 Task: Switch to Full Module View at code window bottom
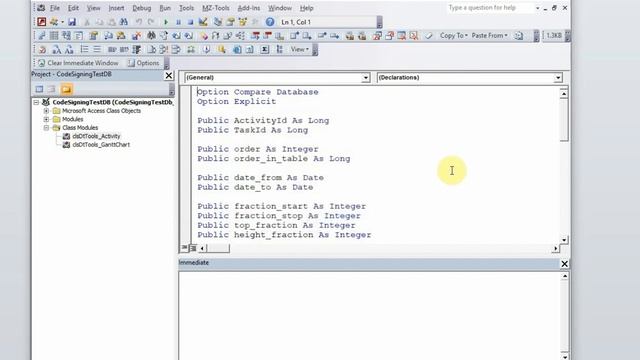193,248
